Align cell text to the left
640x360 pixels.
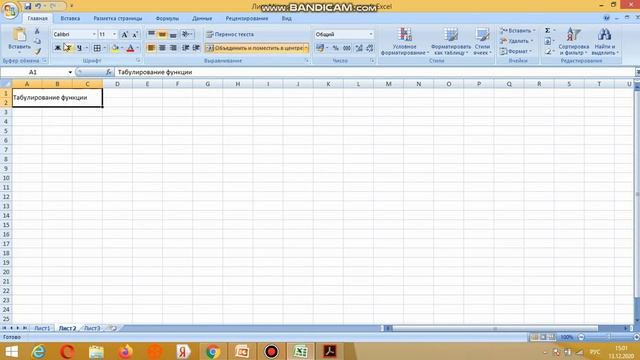[x=151, y=48]
